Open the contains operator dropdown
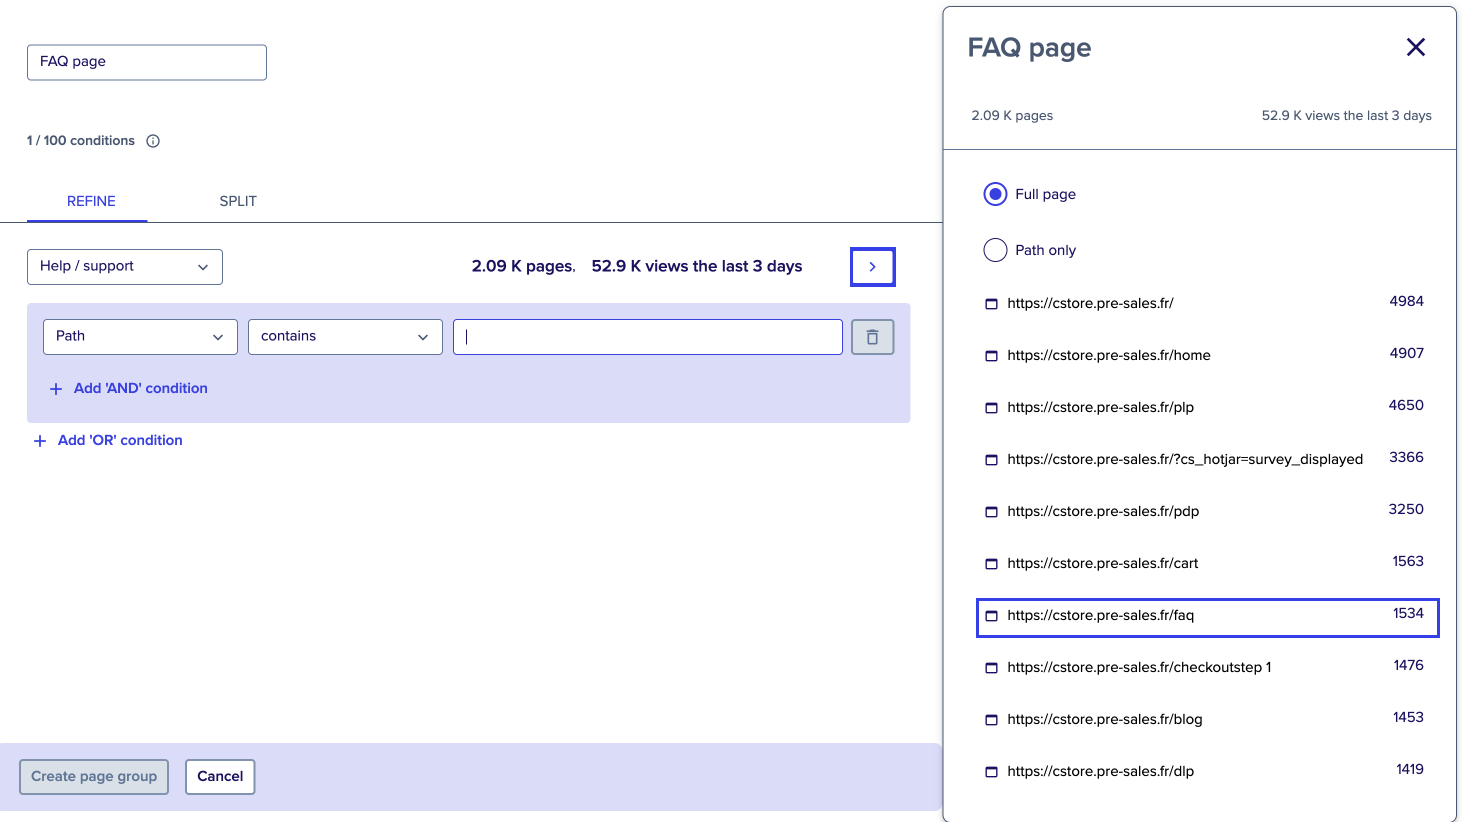The height and width of the screenshot is (822, 1462). [345, 336]
